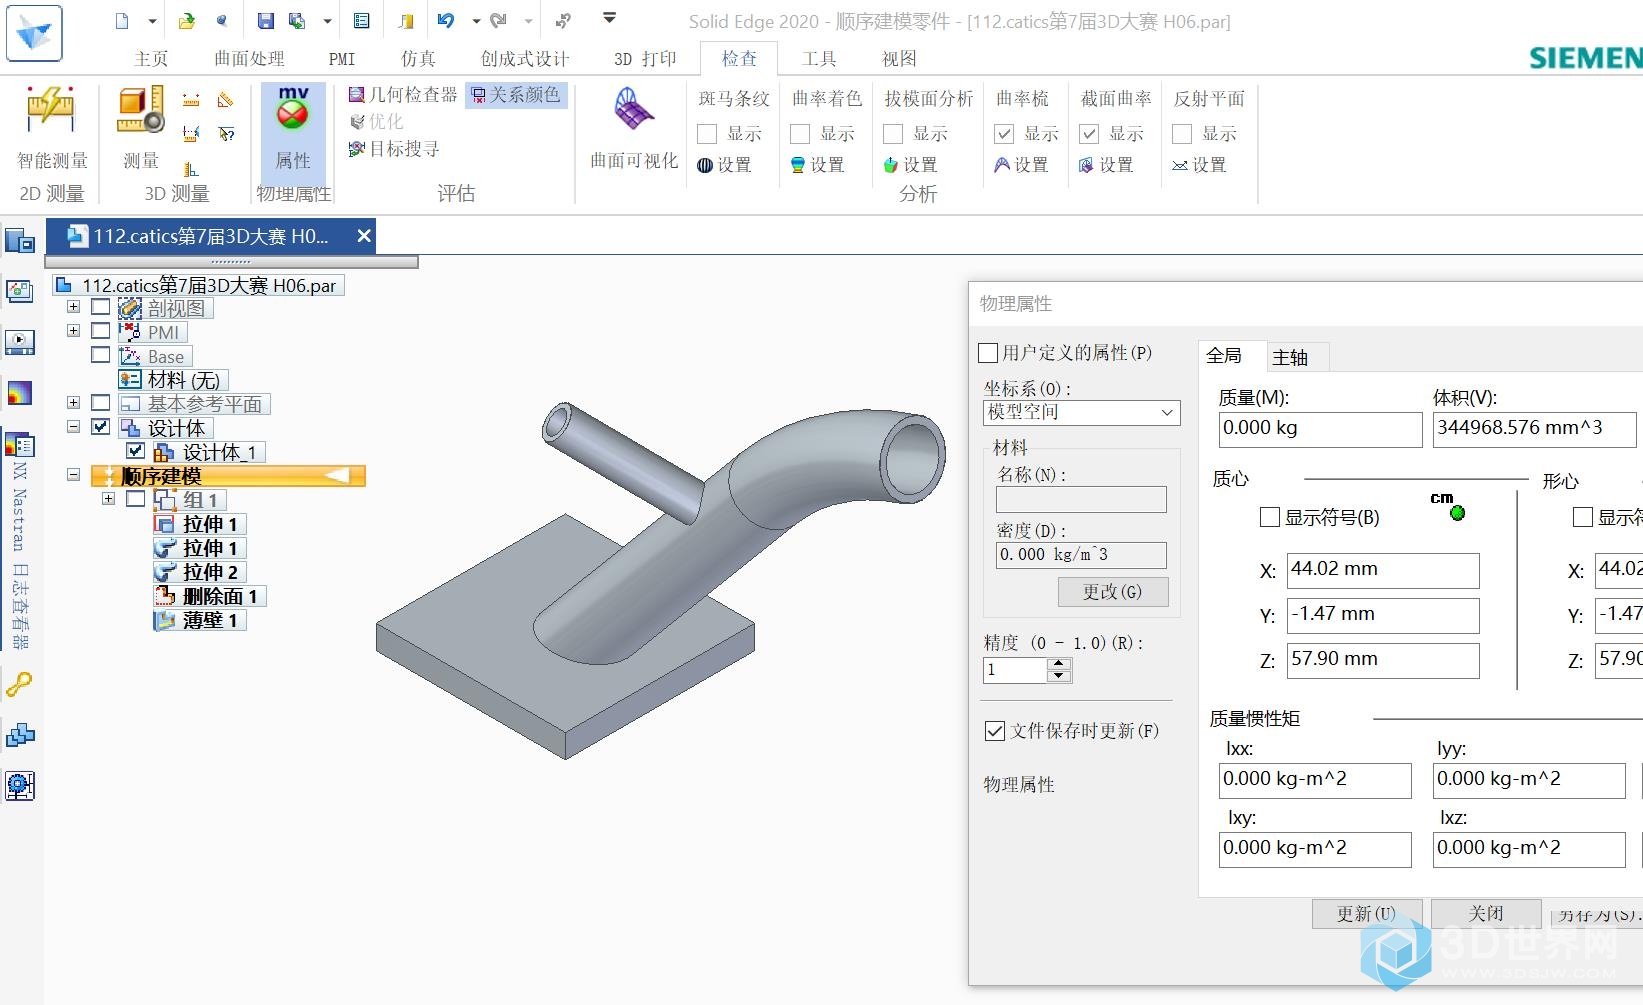Enable 拔模面分析 显示 checkbox
This screenshot has height=1005, width=1643.
point(893,134)
